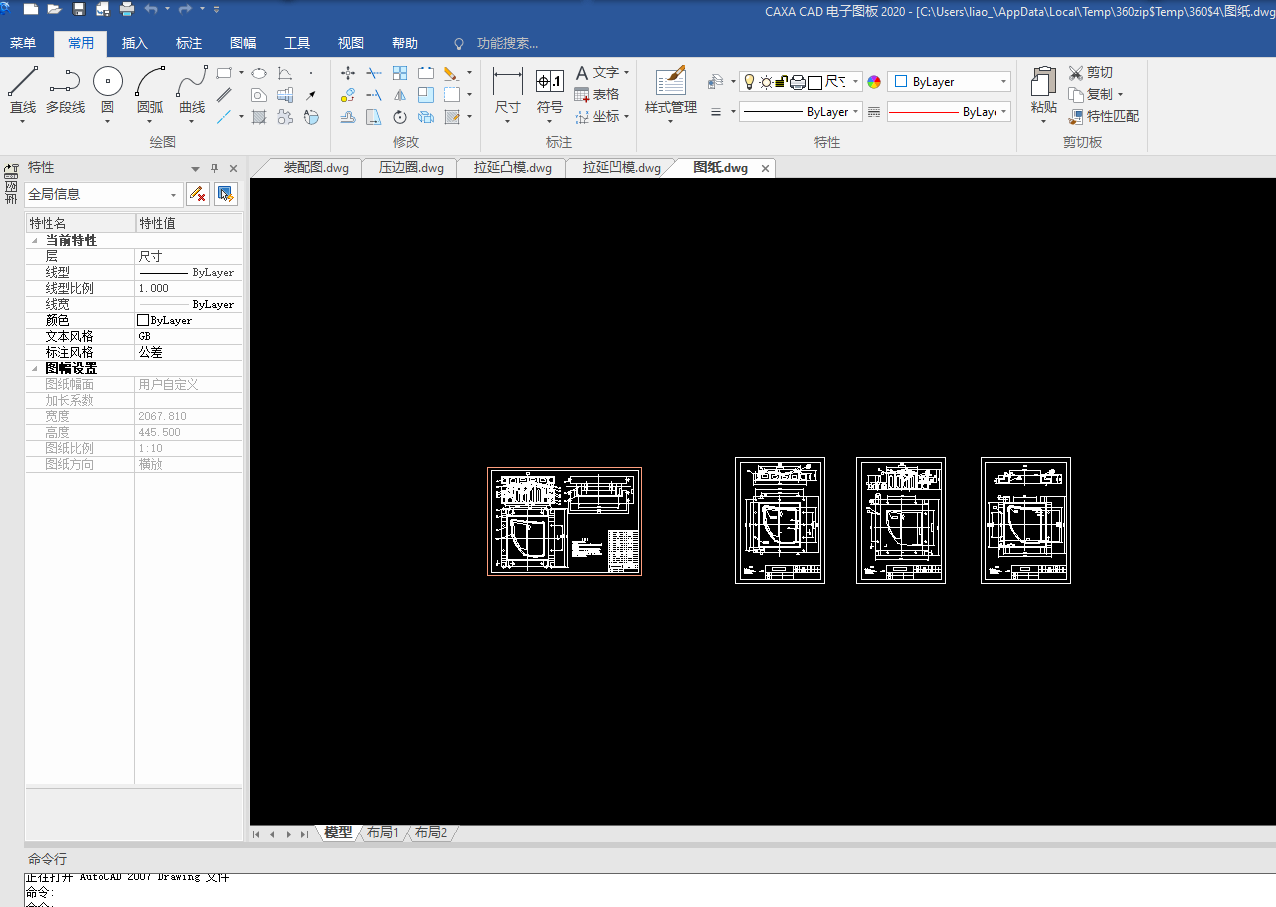Click the Ellipse draw tool icon
Image resolution: width=1276 pixels, height=907 pixels.
pyautogui.click(x=258, y=73)
